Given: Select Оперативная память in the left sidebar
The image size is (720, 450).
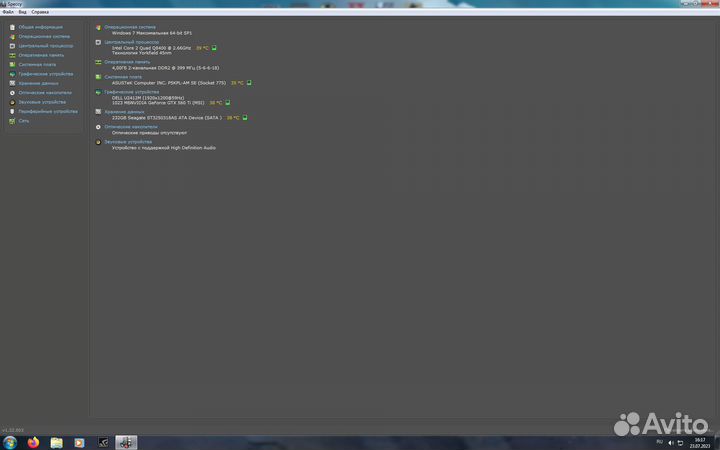Looking at the screenshot, I should coord(41,55).
